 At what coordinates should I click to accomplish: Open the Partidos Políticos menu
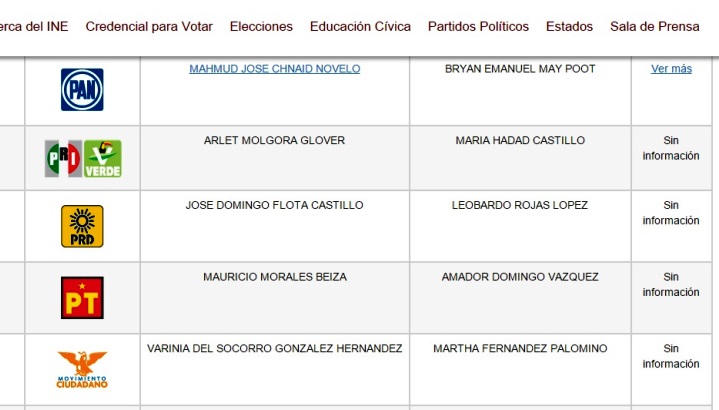click(x=478, y=27)
